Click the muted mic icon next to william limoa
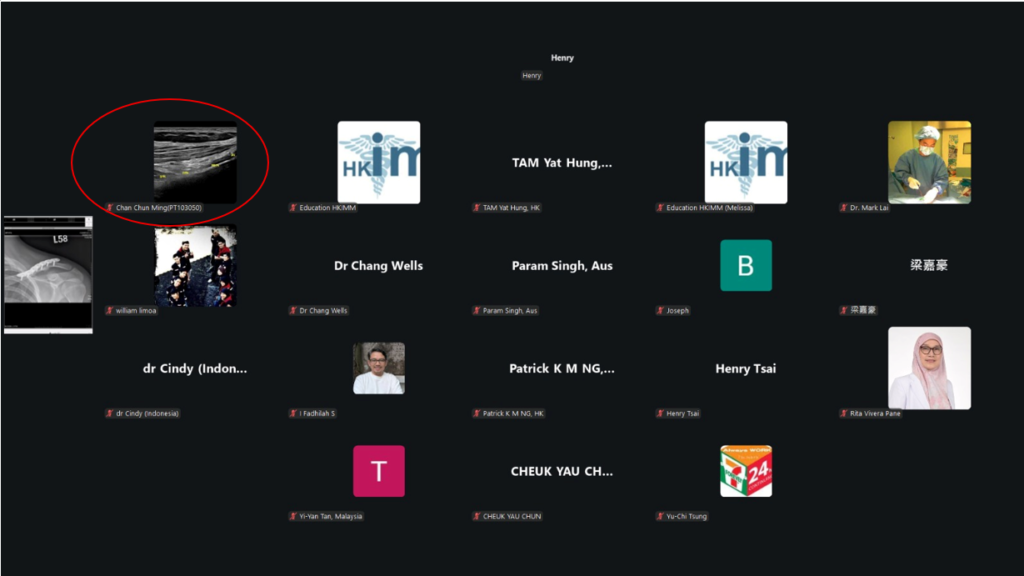Image resolution: width=1024 pixels, height=576 pixels. (x=110, y=311)
